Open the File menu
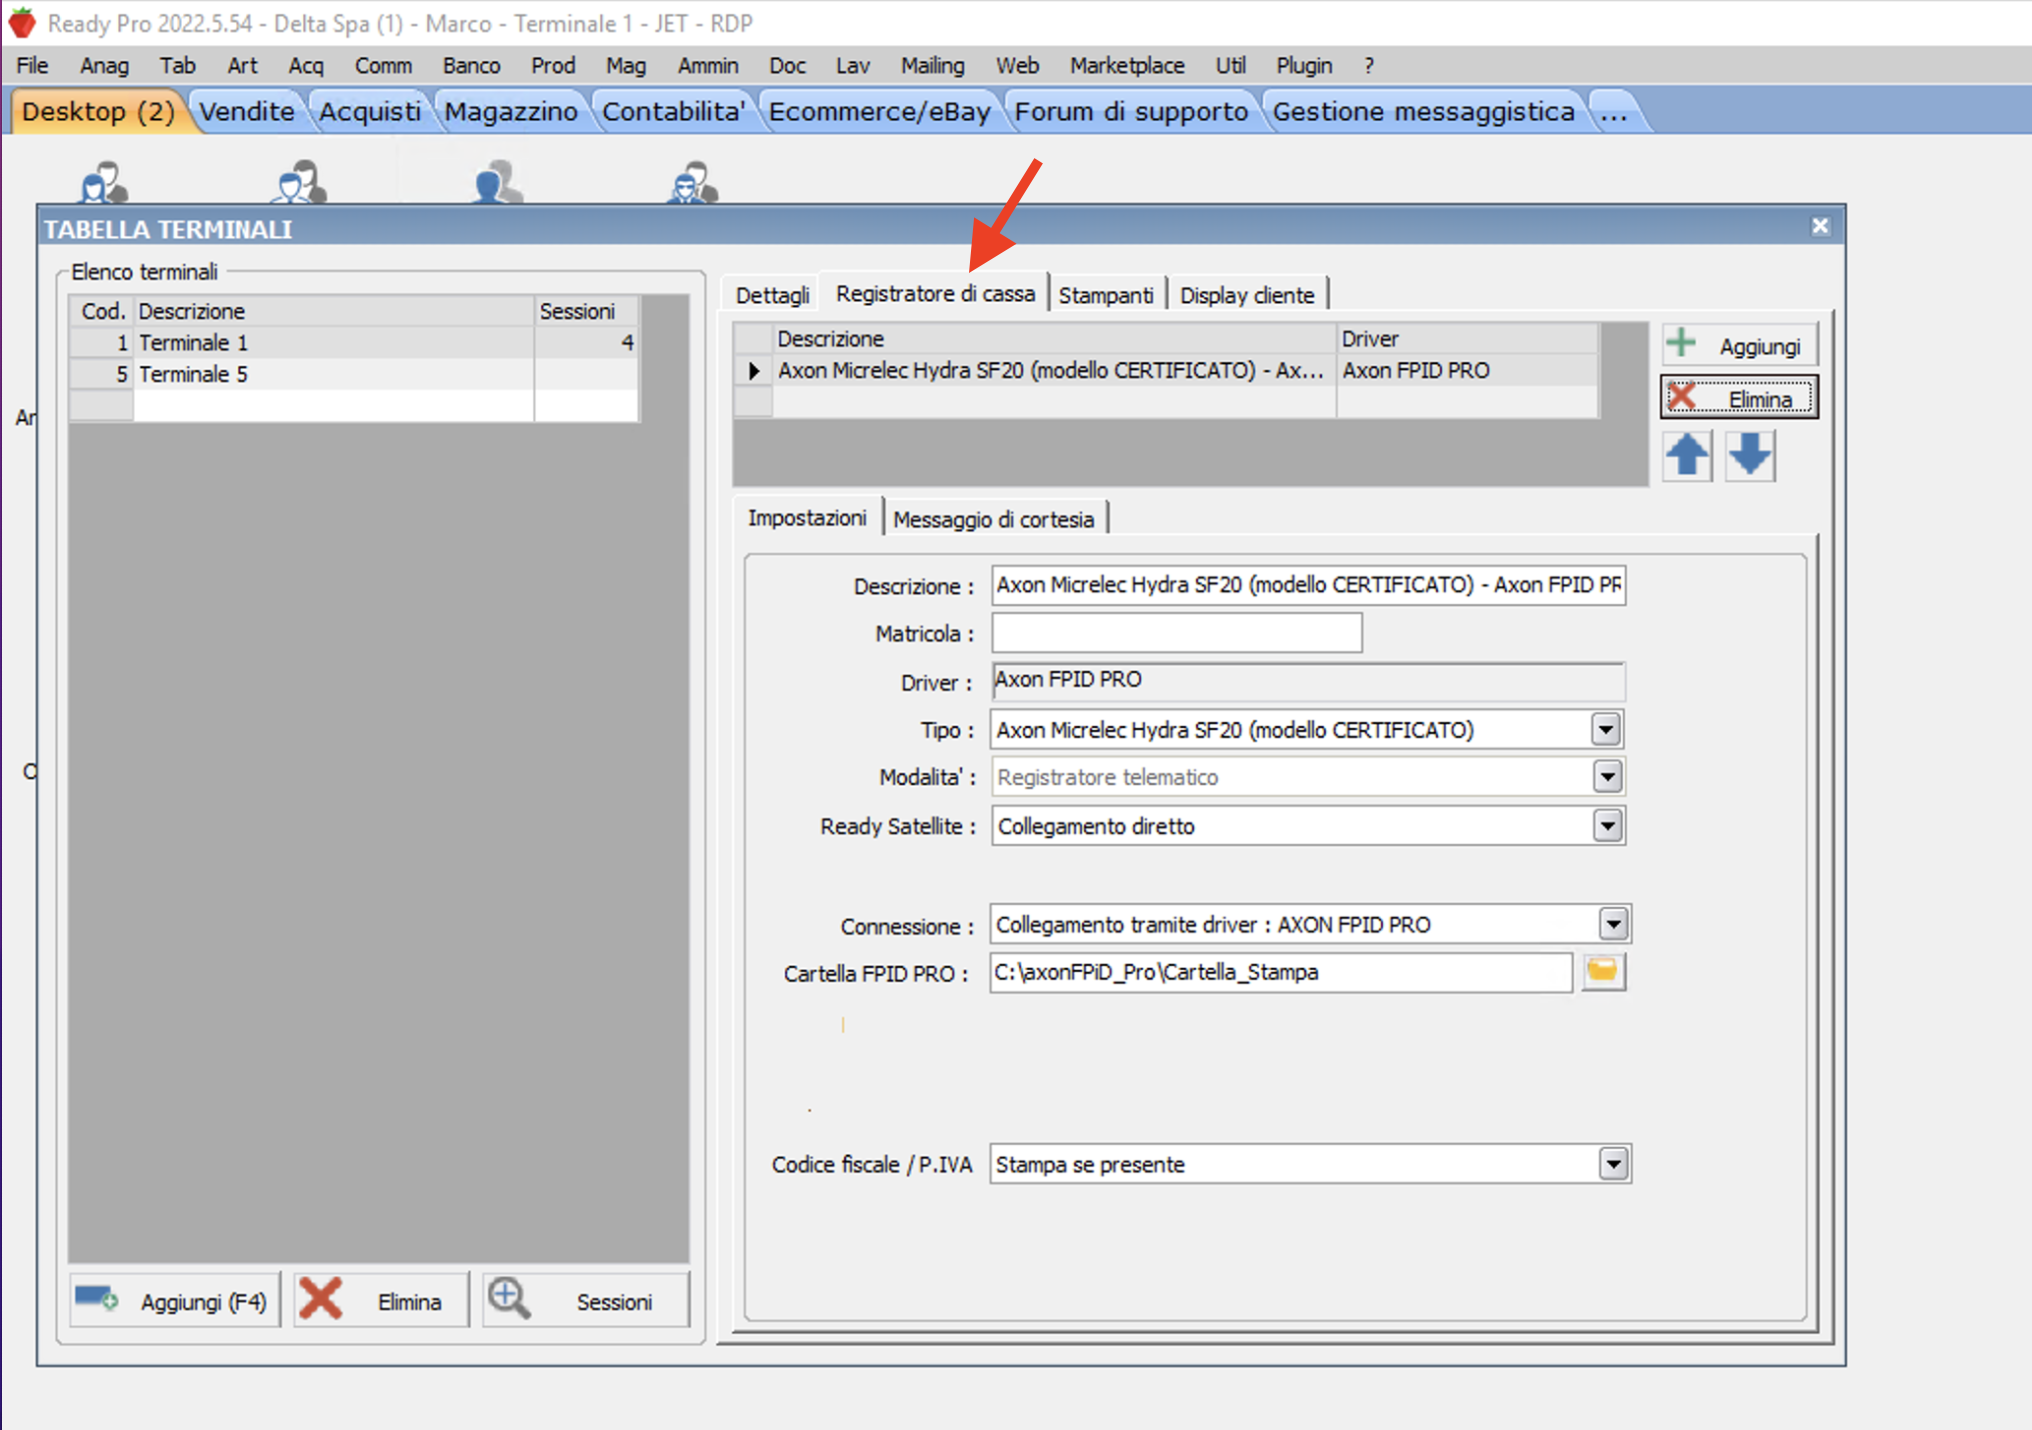Viewport: 2032px width, 1430px height. point(32,65)
